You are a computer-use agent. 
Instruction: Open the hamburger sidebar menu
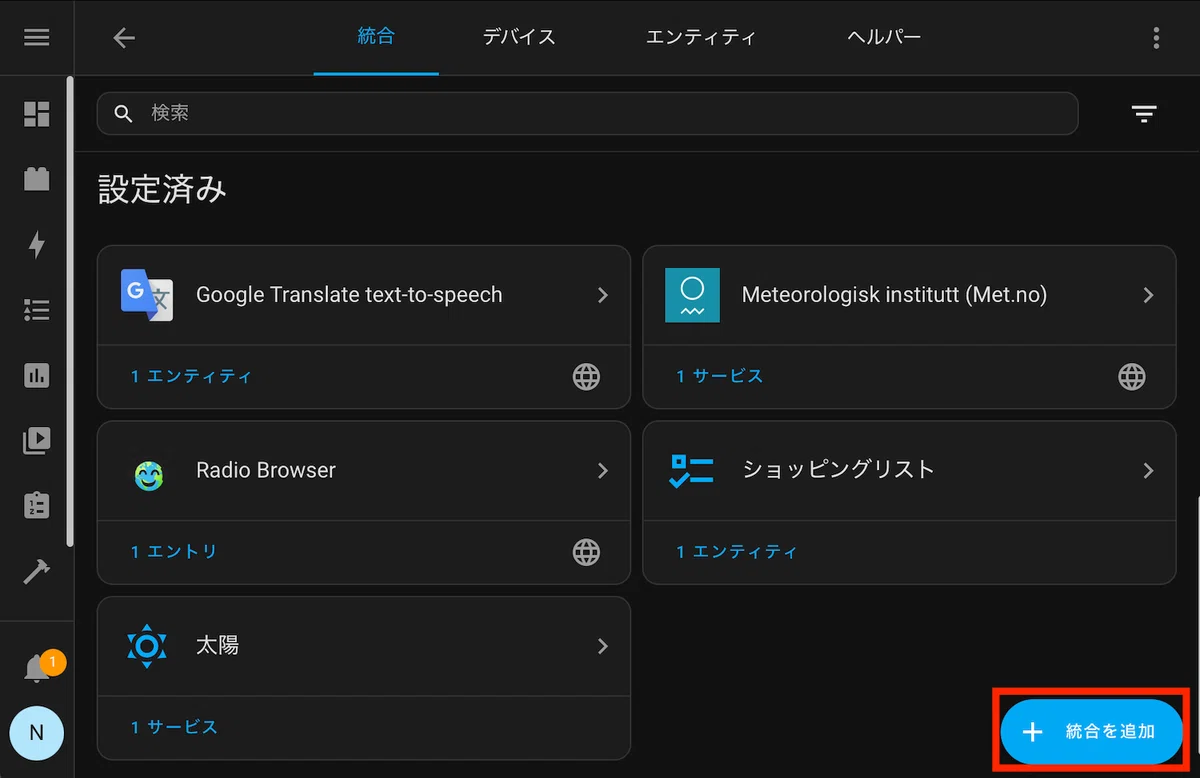coord(37,38)
